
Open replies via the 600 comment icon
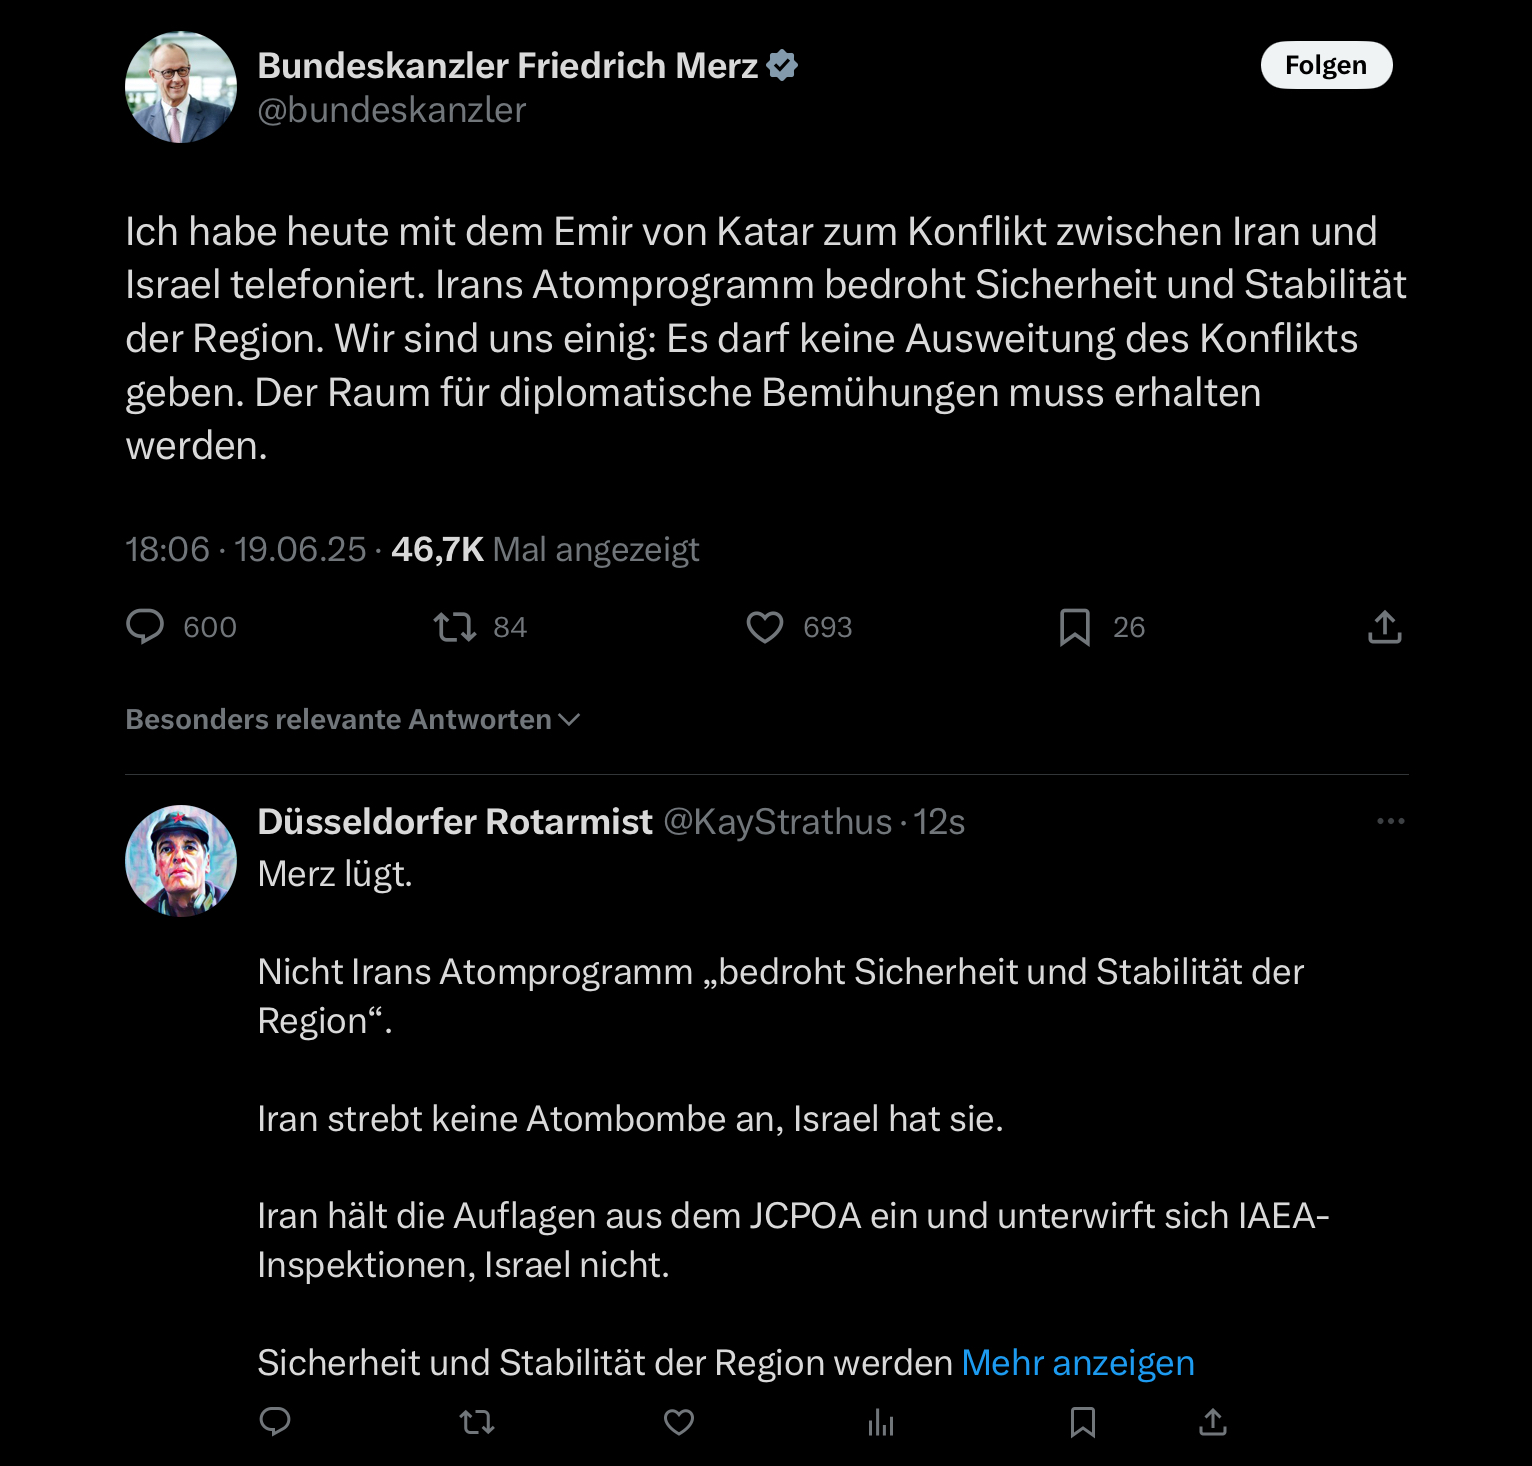coord(145,627)
